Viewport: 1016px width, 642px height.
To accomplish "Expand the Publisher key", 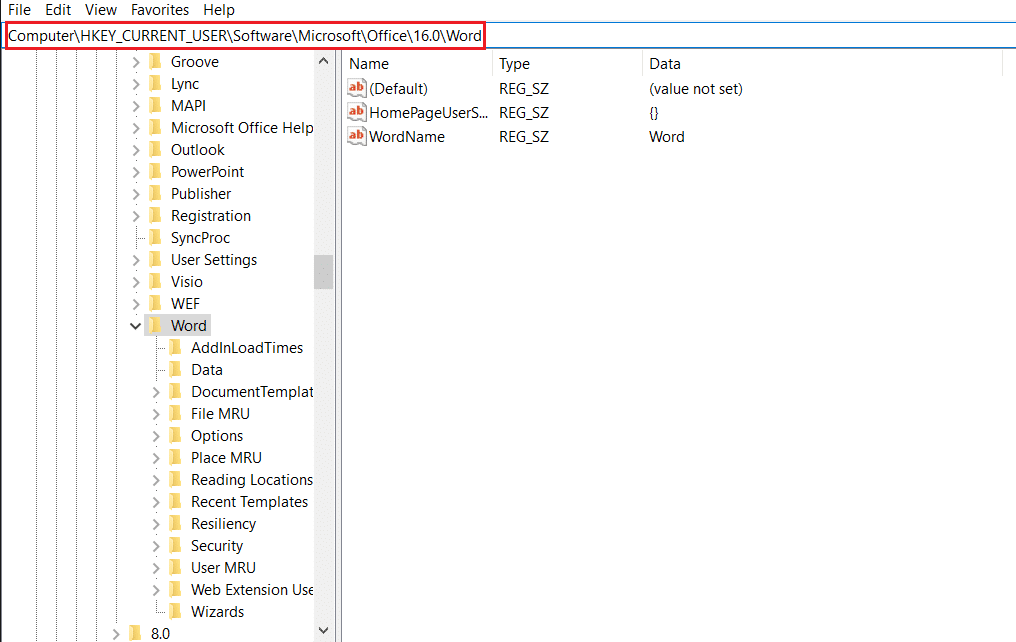I will (x=135, y=194).
